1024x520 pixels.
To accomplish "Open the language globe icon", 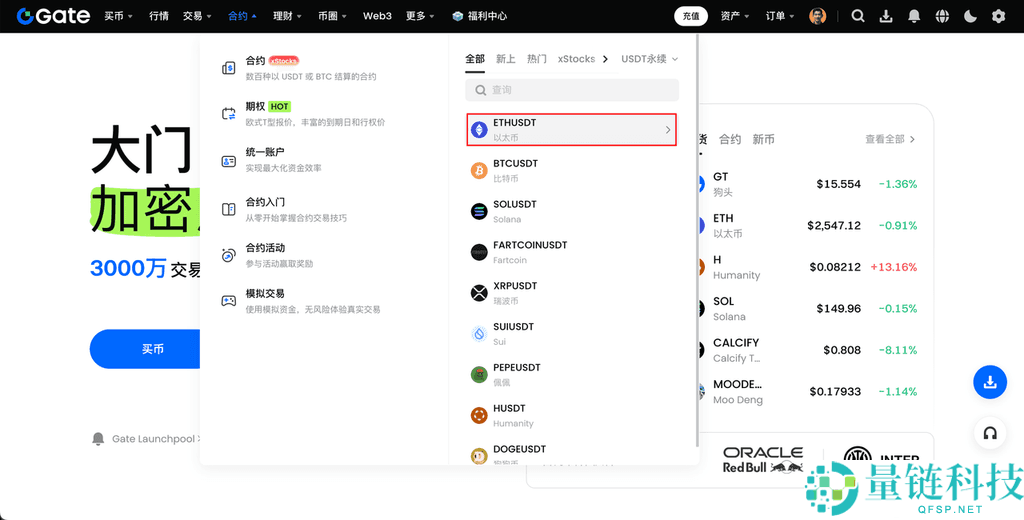I will (942, 16).
